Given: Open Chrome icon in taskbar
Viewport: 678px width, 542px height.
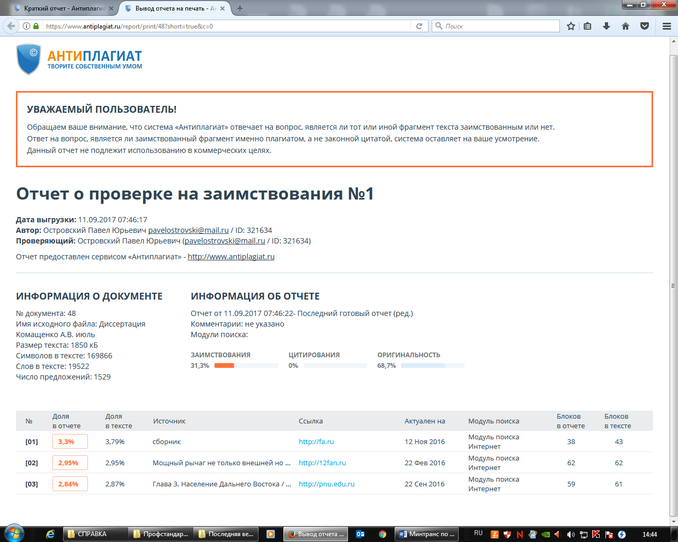Looking at the screenshot, I should point(382,534).
